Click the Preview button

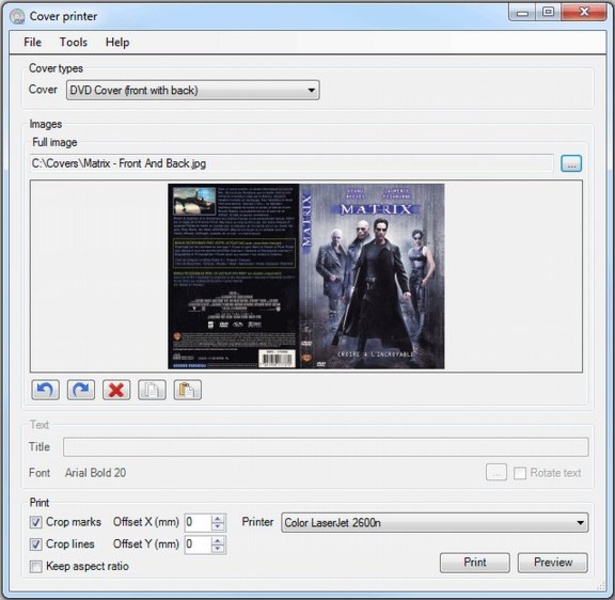[x=552, y=562]
